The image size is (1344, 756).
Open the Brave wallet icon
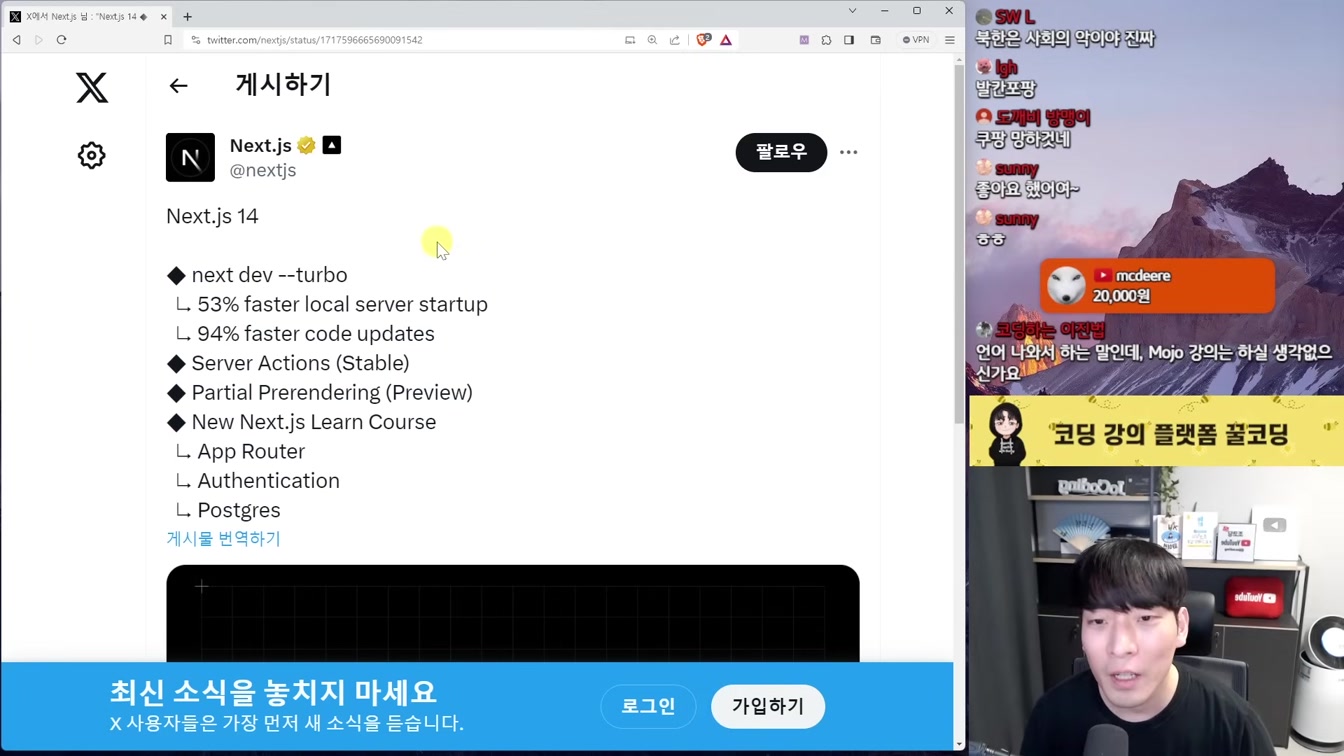point(875,40)
